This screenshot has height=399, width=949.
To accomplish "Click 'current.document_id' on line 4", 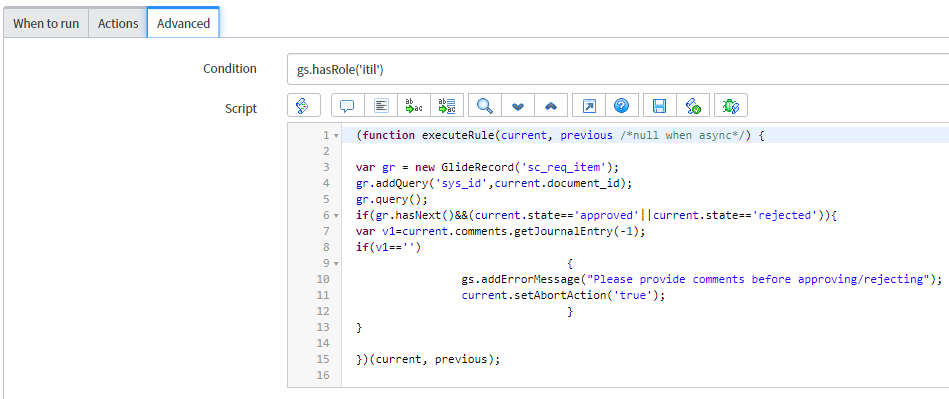I will pos(559,183).
